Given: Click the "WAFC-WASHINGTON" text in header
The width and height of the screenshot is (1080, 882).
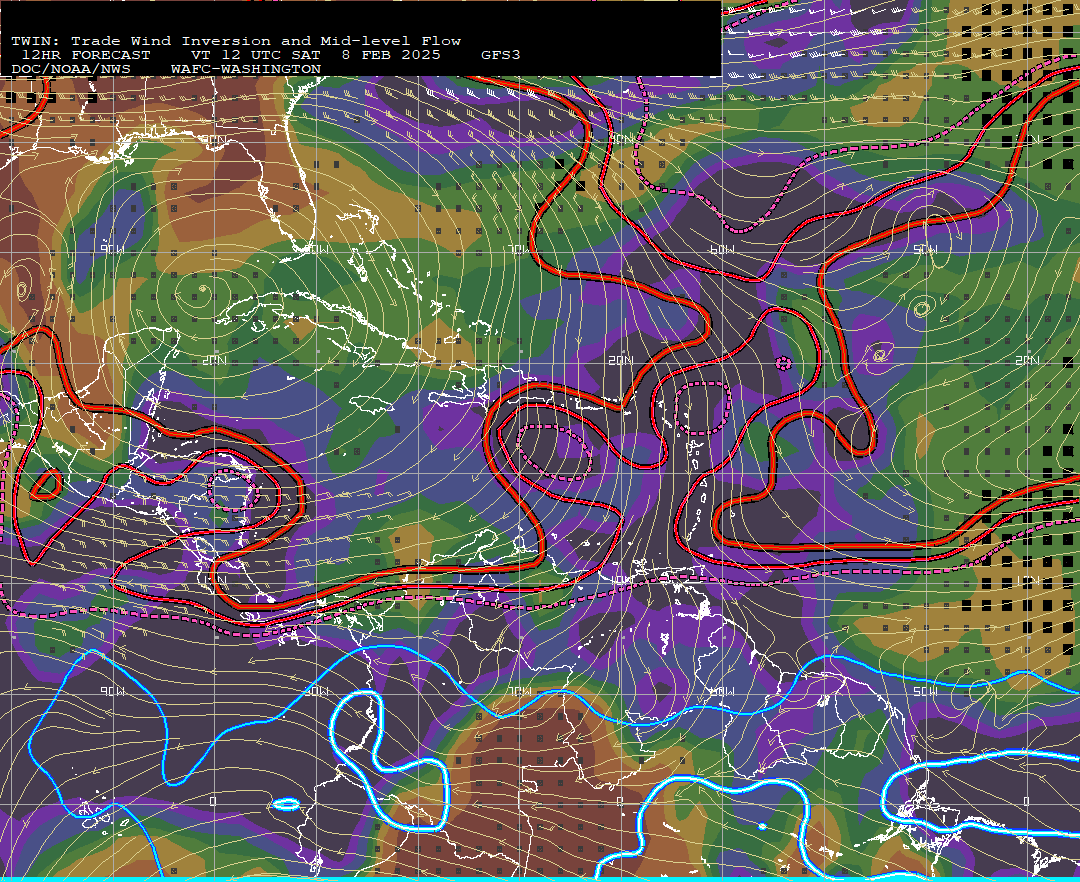Looking at the screenshot, I should click(x=246, y=70).
